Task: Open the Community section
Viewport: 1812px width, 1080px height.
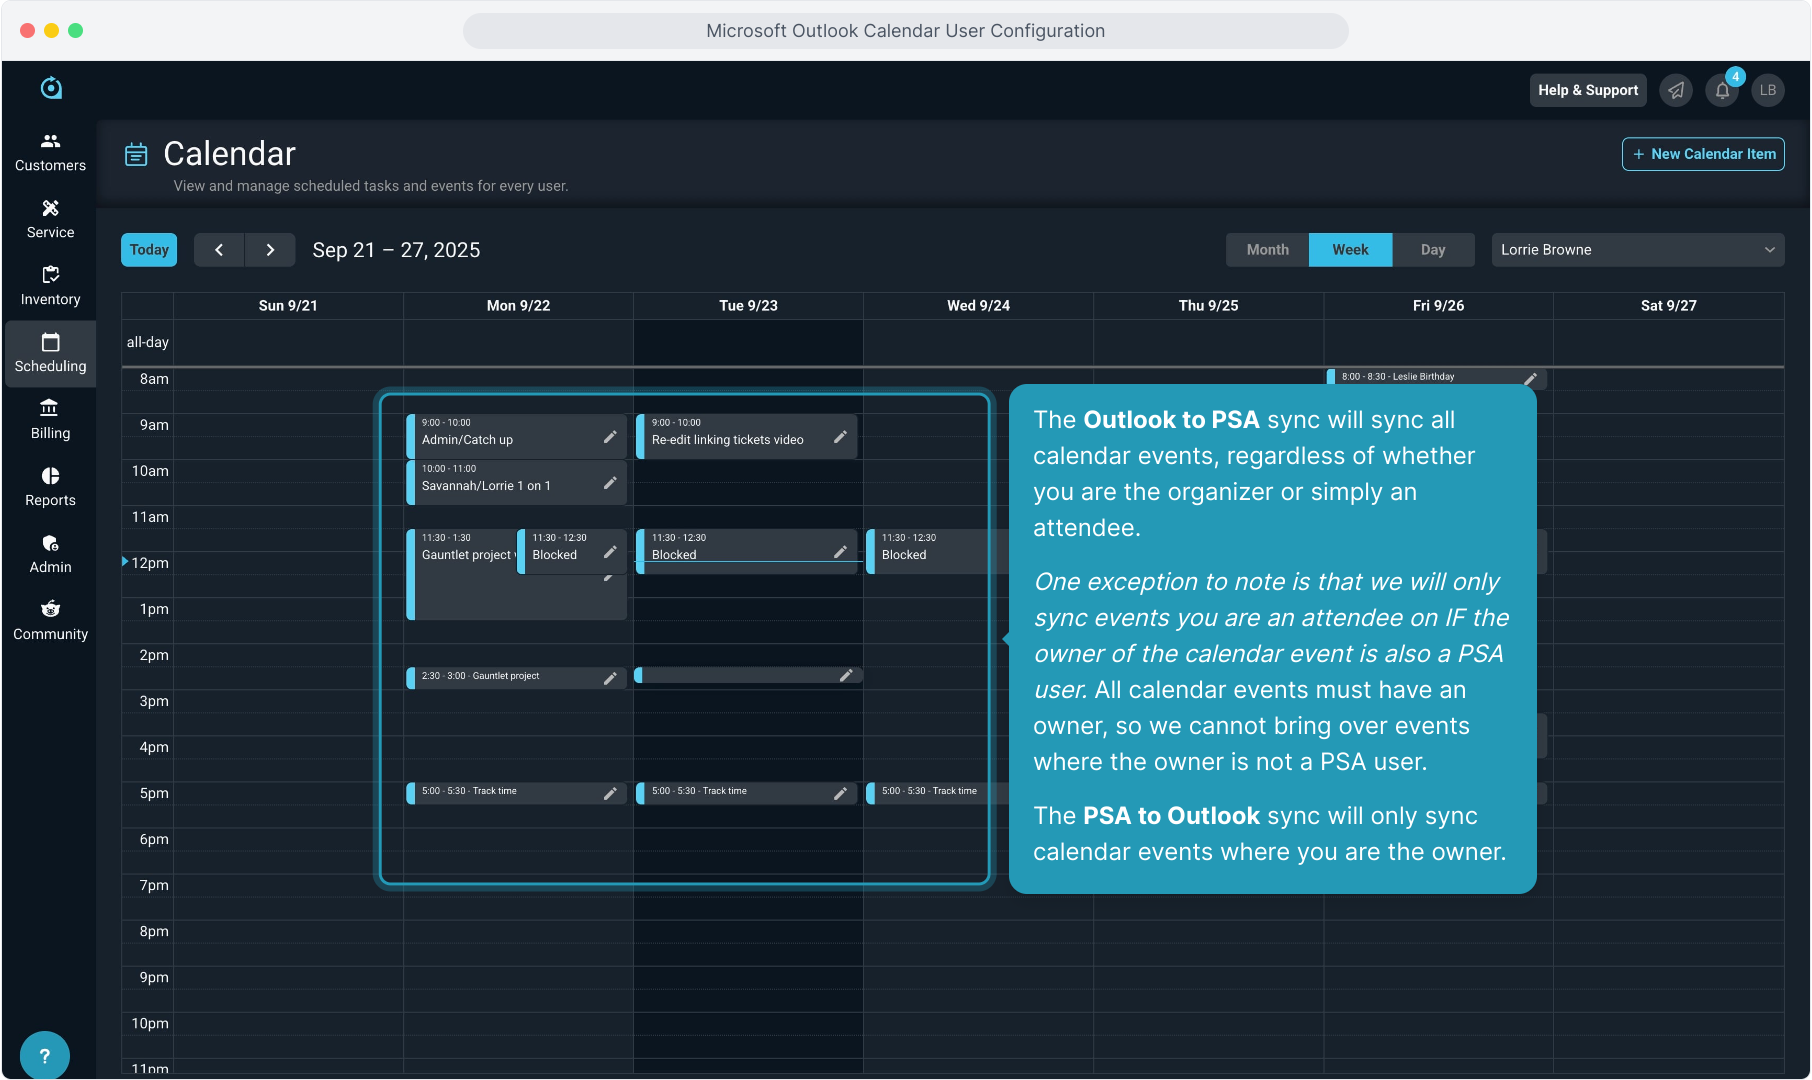Action: 50,621
